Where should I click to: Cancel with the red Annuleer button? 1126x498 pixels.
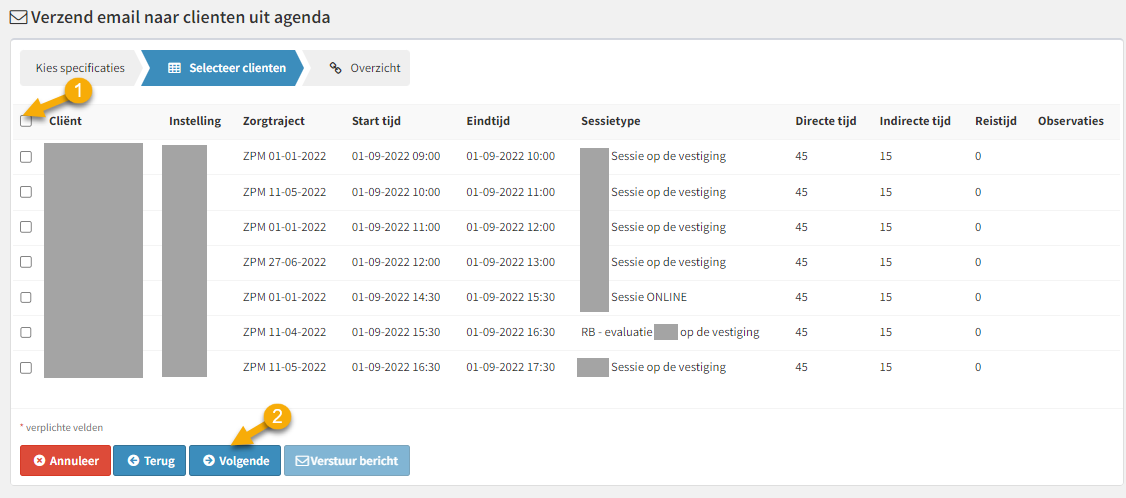pos(65,461)
